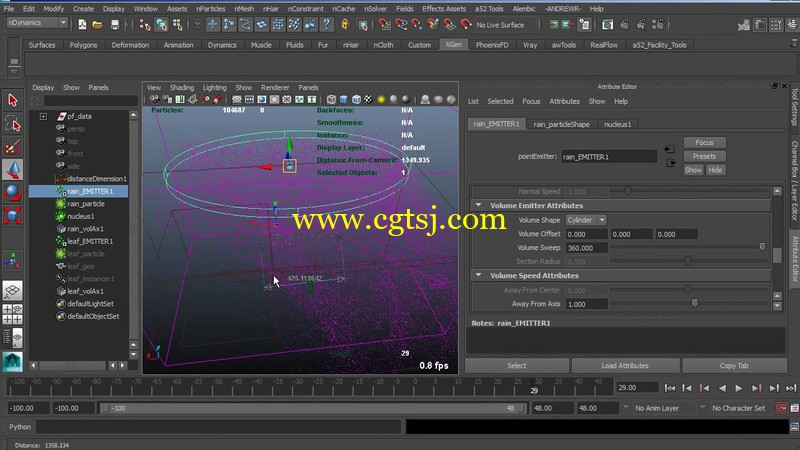800x450 pixels.
Task: Pick the Move tool cone icon
Action: [13, 169]
